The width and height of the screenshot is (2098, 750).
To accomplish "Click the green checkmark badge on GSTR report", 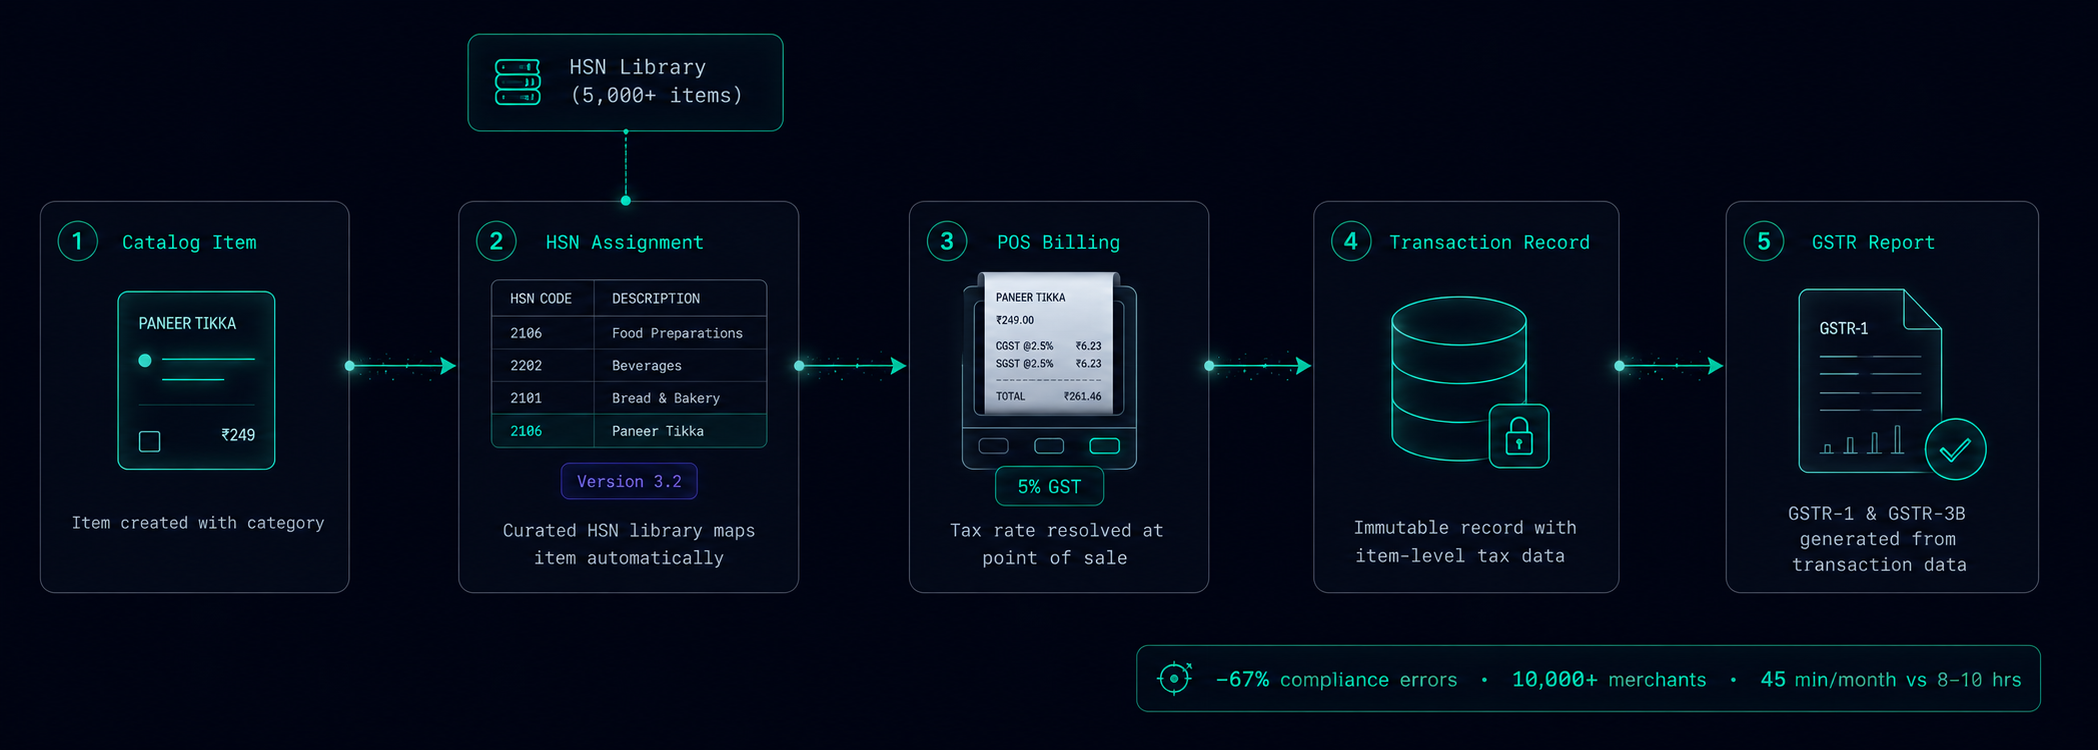I will pyautogui.click(x=1955, y=449).
